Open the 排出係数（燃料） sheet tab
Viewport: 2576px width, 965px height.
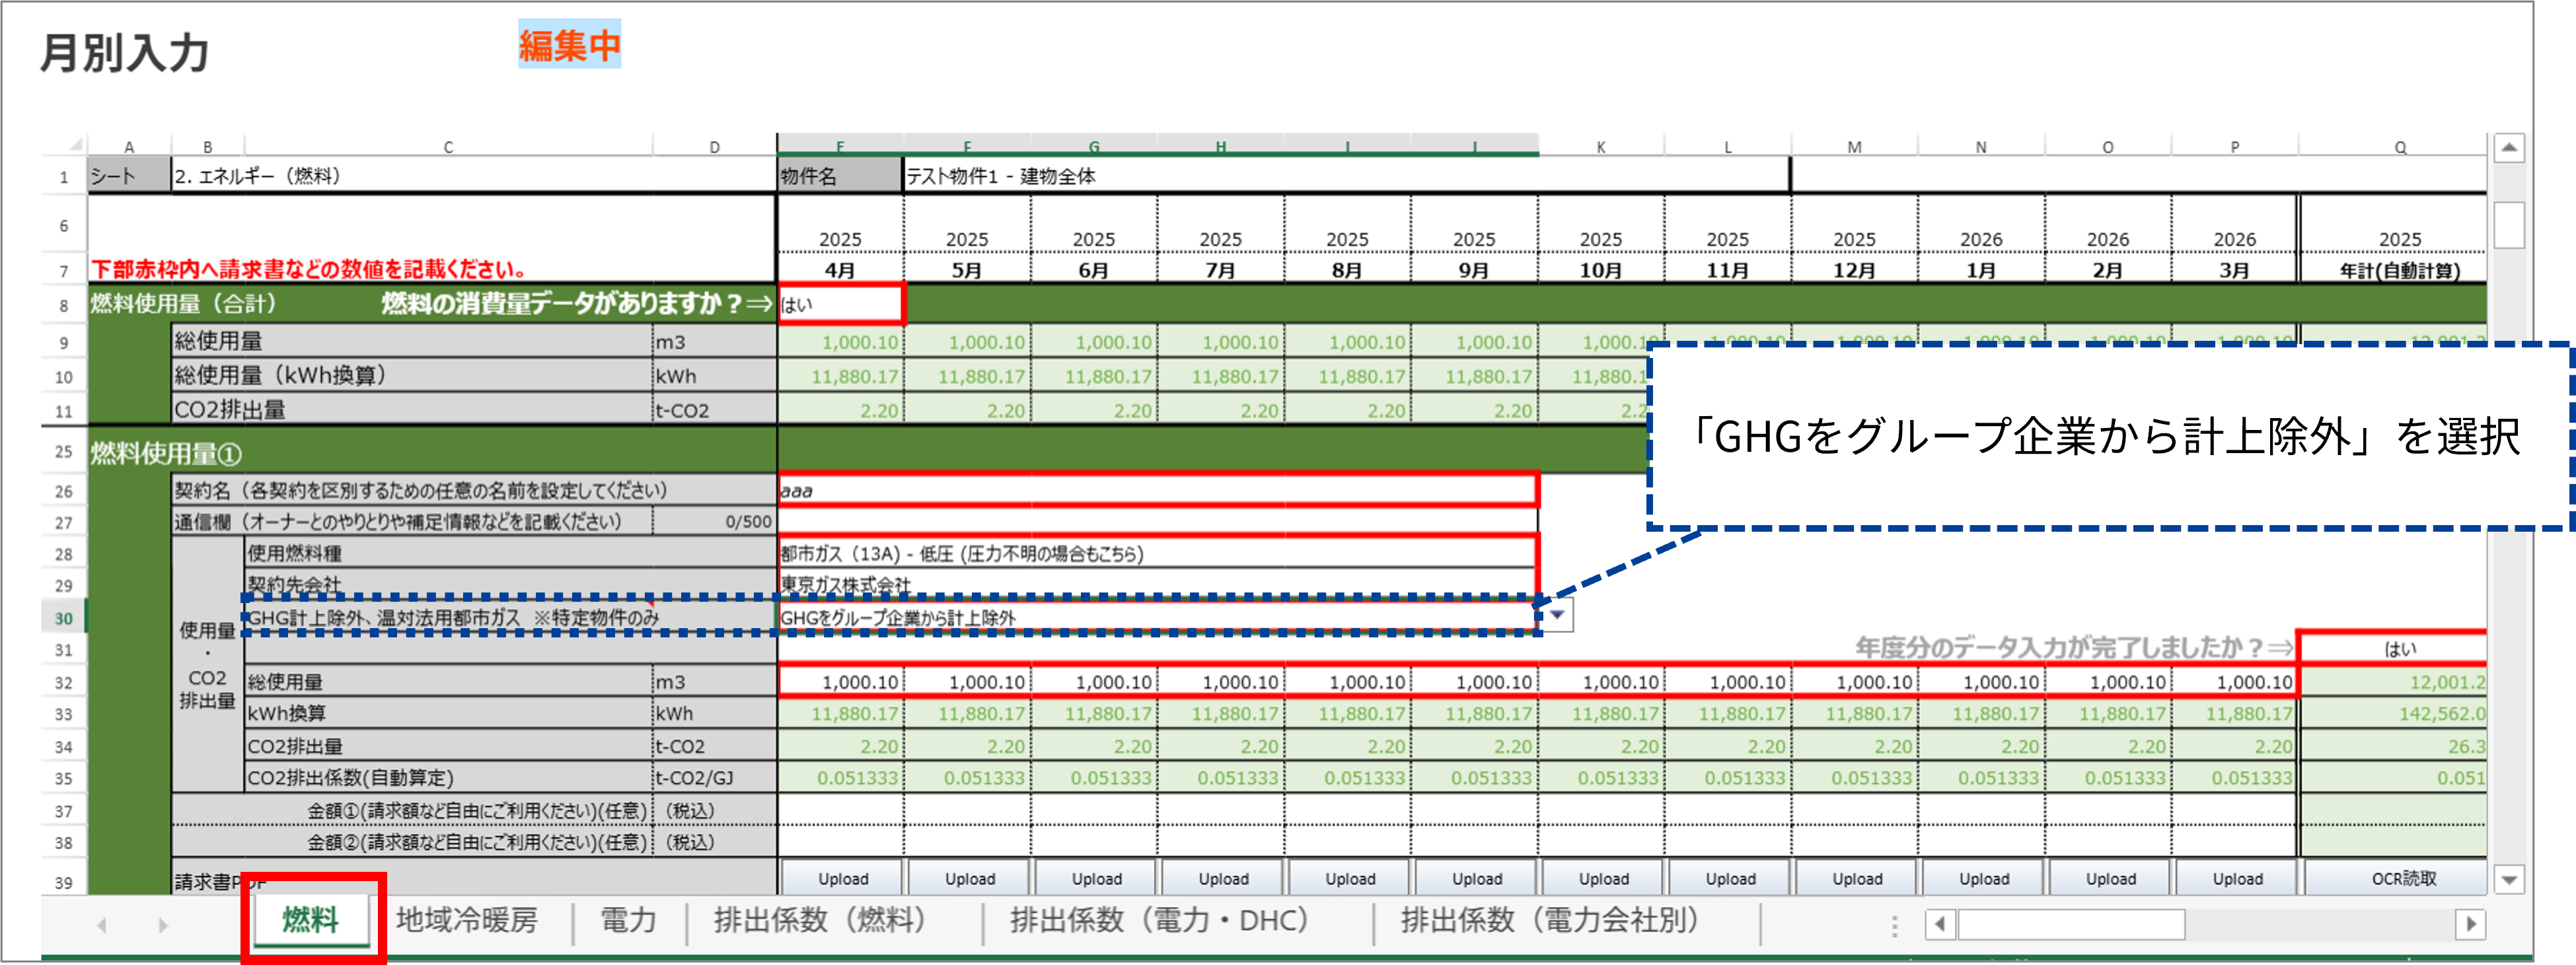coord(820,920)
